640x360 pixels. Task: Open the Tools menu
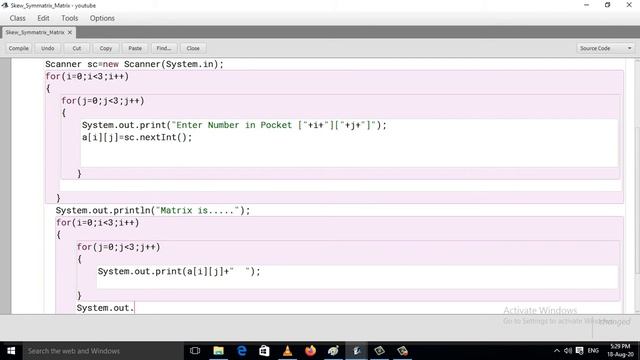pos(69,18)
